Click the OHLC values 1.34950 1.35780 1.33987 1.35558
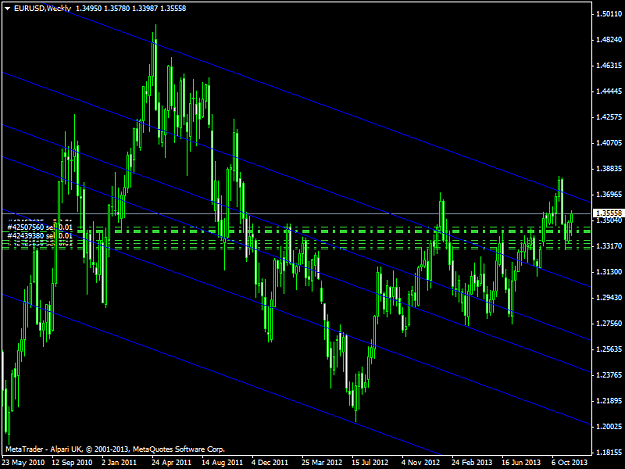The width and height of the screenshot is (625, 469). [131, 8]
